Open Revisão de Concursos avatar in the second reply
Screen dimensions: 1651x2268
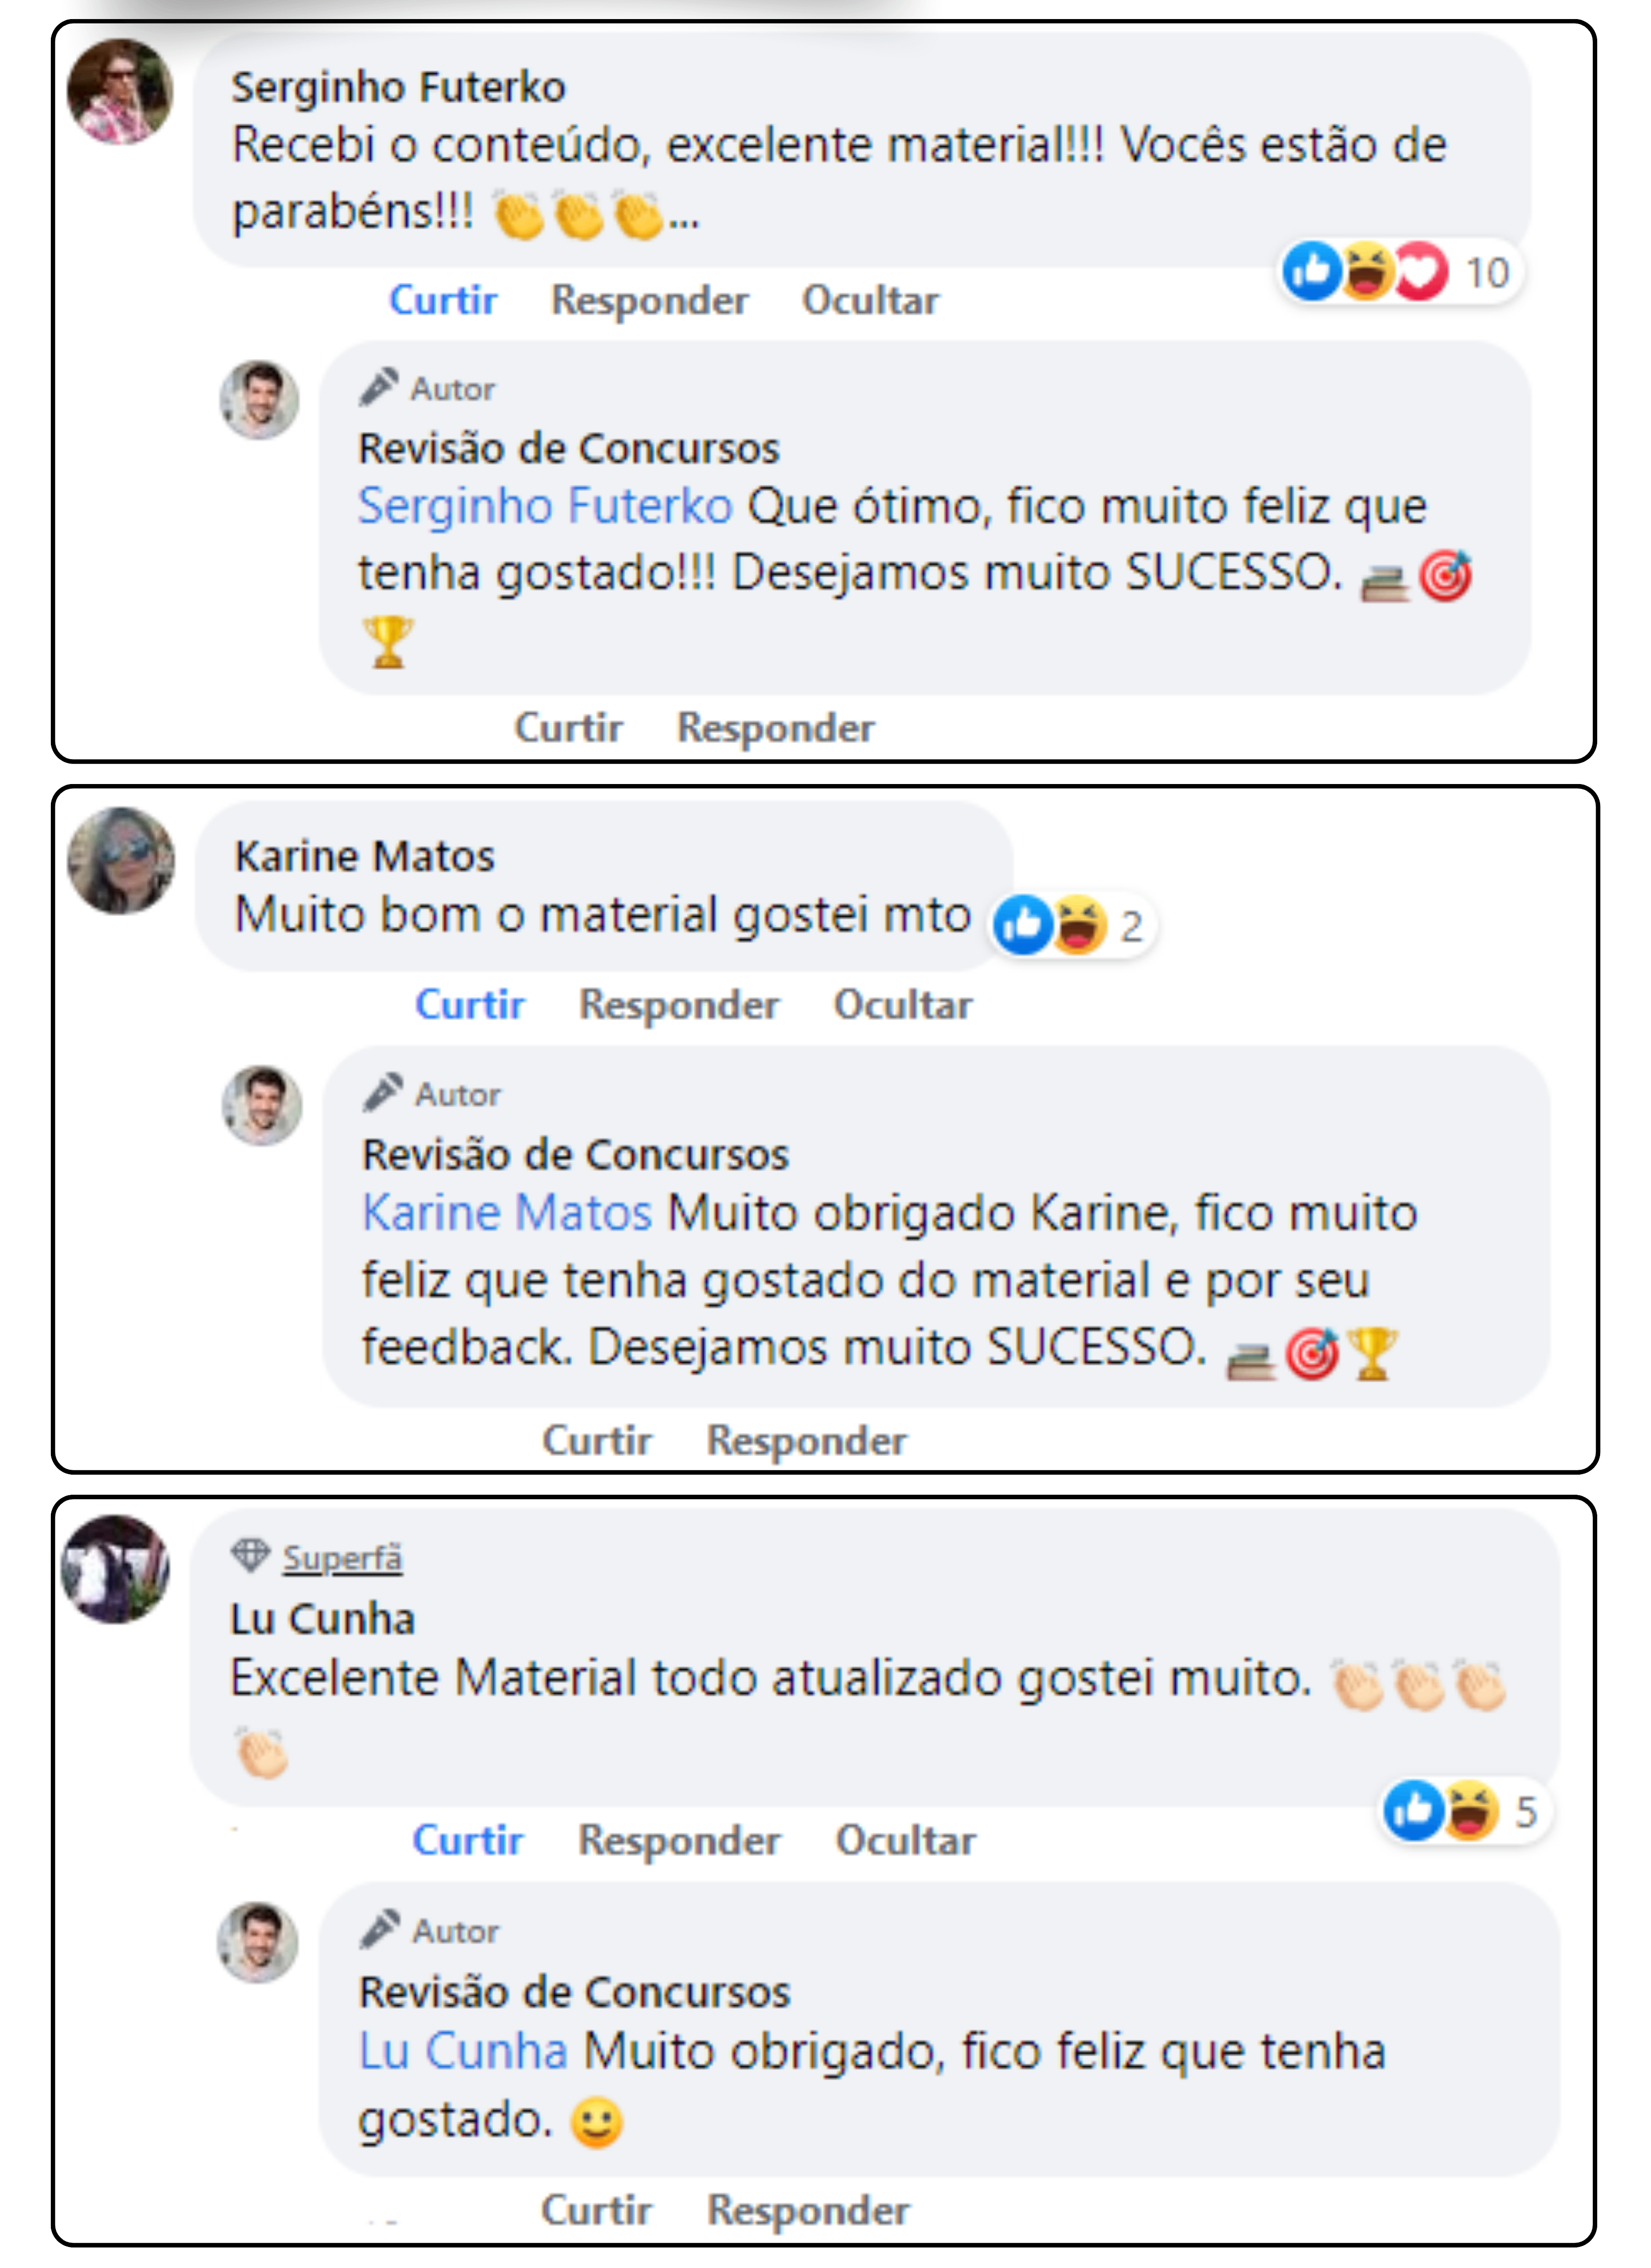tap(261, 1105)
